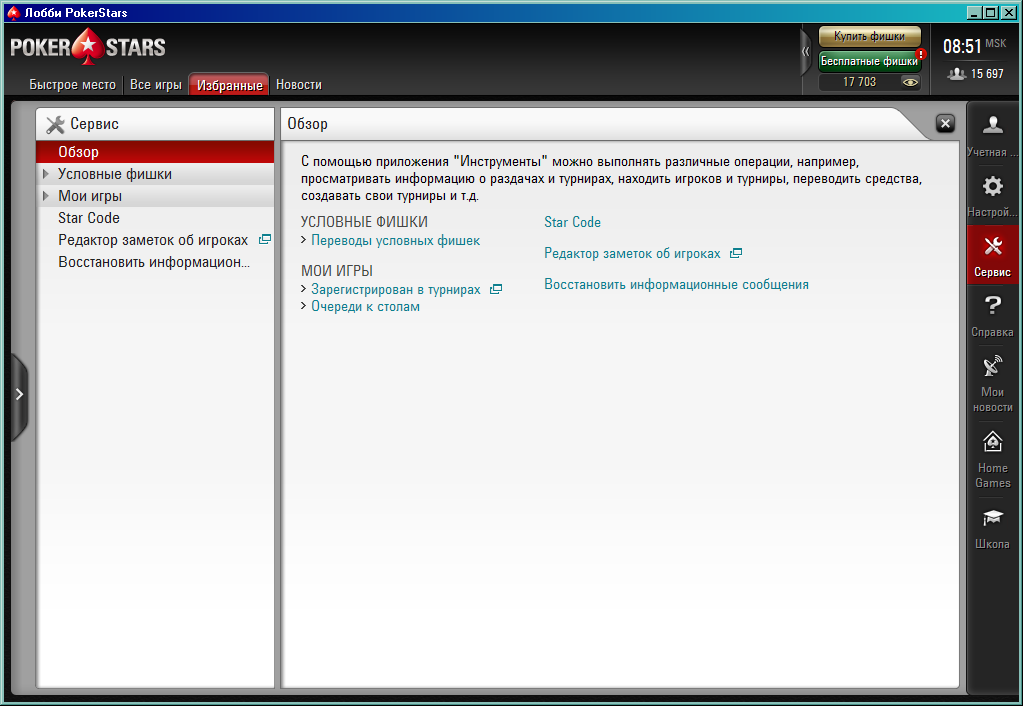Click the Мои игры label in tree
Screen dimensions: 1023x706
[x=90, y=196]
